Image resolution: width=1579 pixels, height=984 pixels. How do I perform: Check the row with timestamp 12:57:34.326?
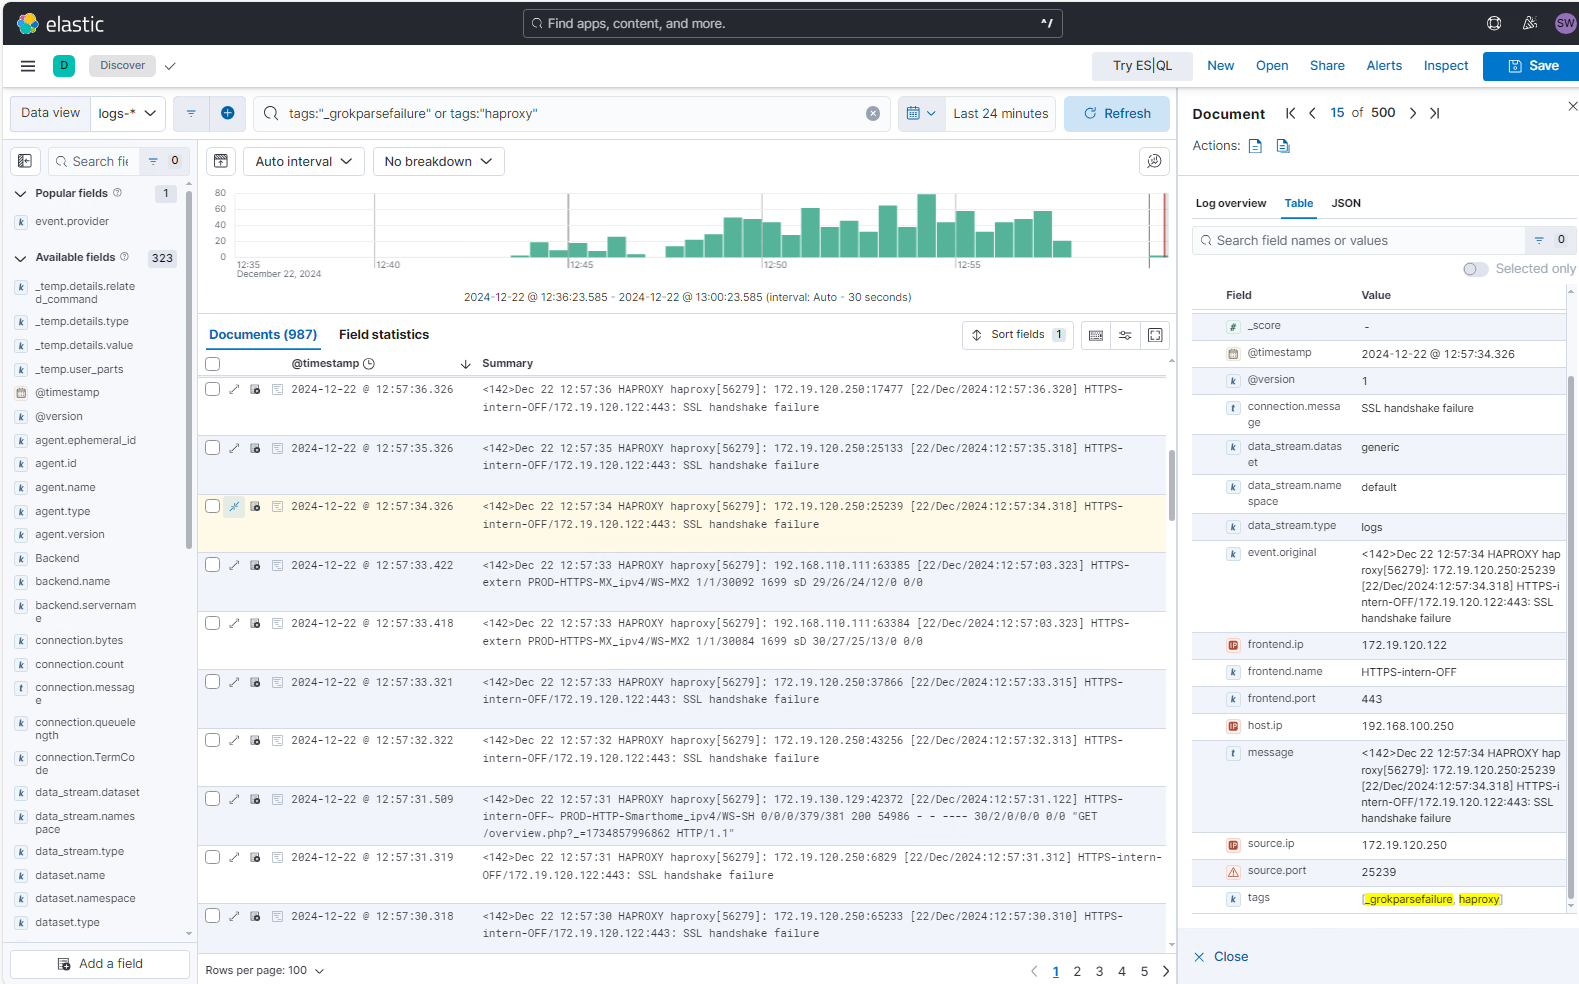tap(212, 506)
